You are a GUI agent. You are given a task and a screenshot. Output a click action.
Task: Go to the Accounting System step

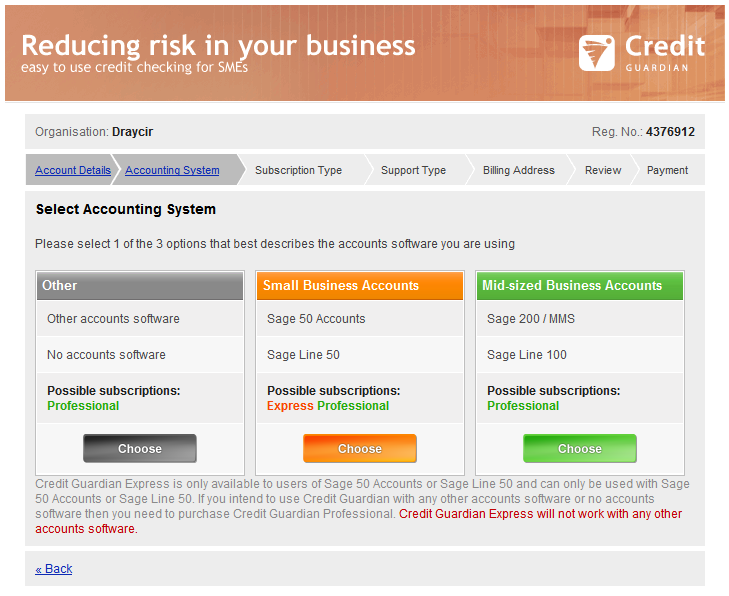point(172,170)
